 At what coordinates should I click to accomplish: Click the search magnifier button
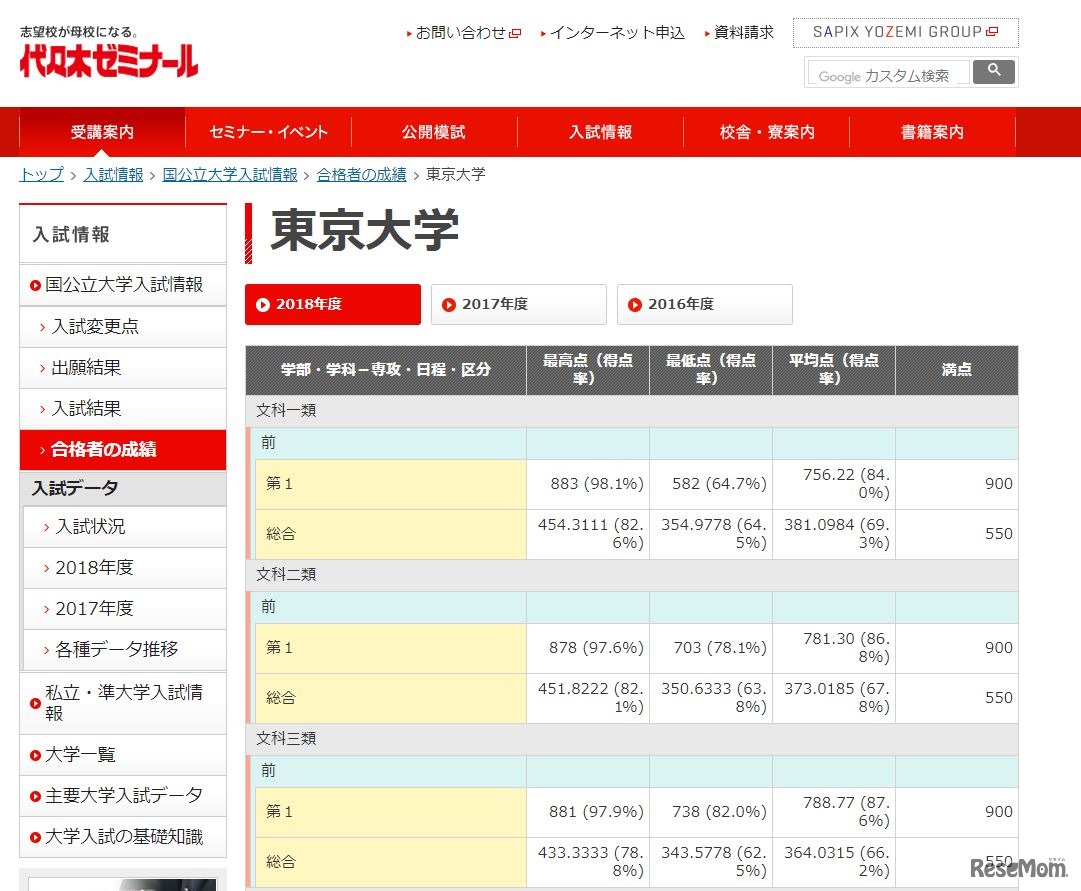[x=993, y=71]
